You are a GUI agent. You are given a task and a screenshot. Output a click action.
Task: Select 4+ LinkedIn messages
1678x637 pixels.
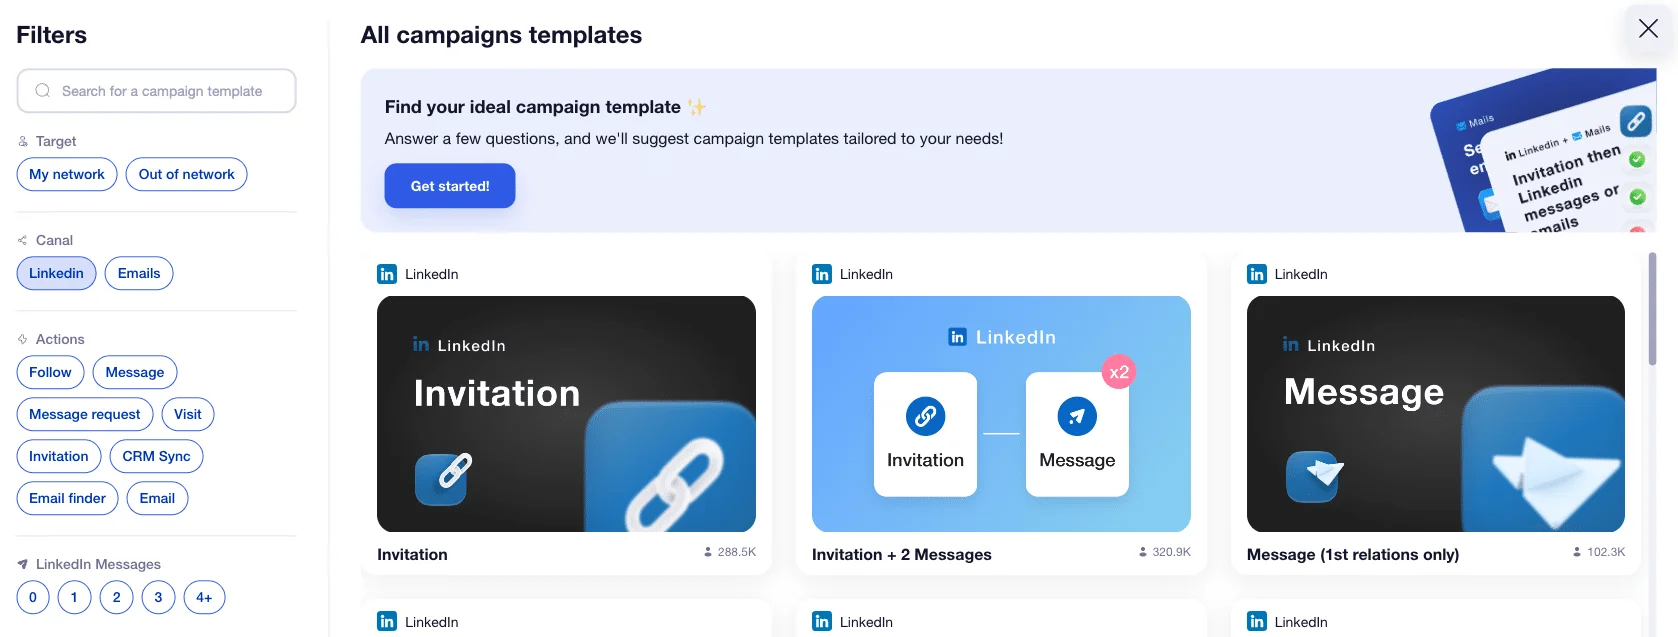[x=204, y=597]
